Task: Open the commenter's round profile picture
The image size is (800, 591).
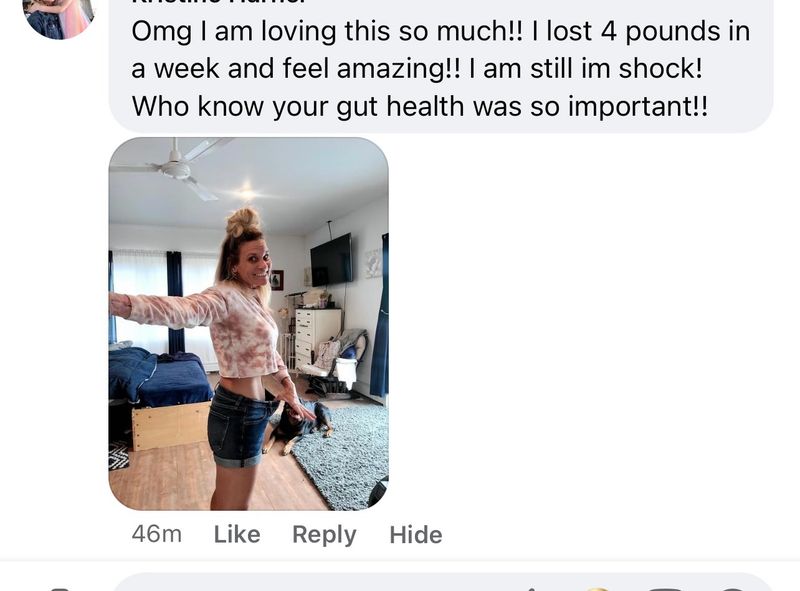Action: click(59, 15)
